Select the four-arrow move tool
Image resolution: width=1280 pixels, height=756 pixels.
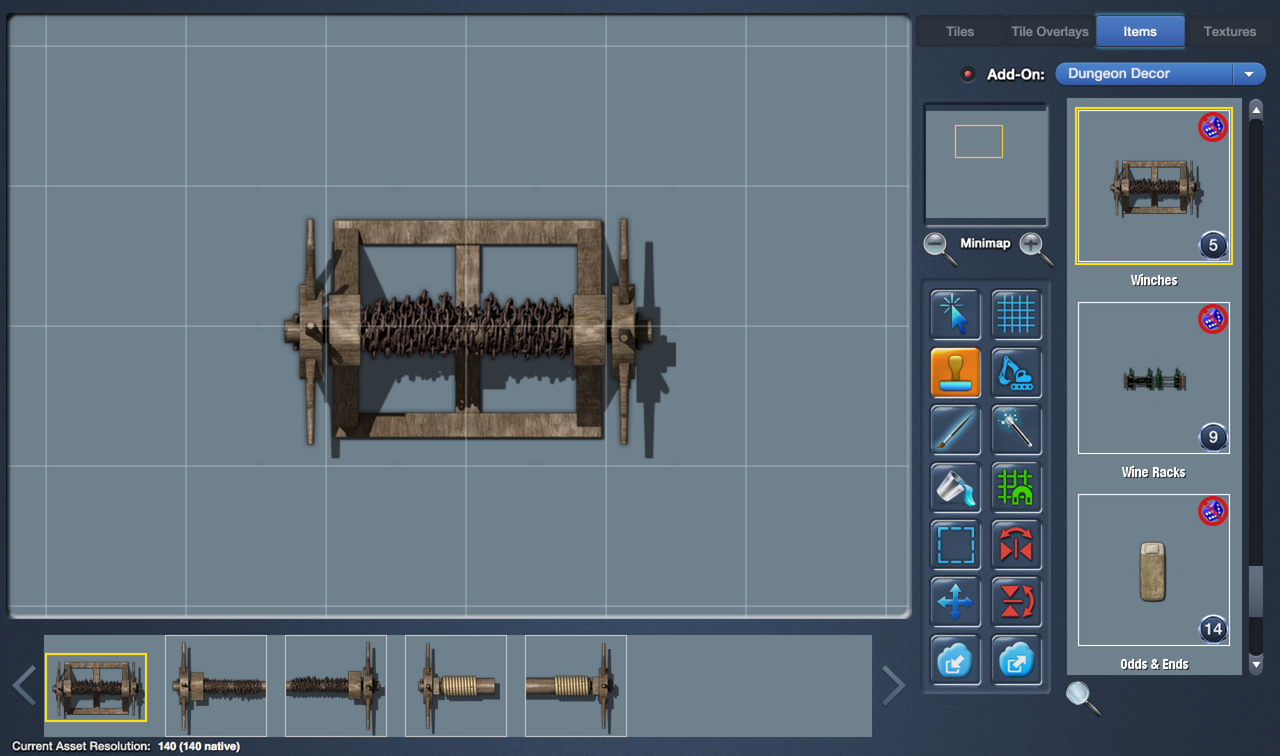coord(955,602)
